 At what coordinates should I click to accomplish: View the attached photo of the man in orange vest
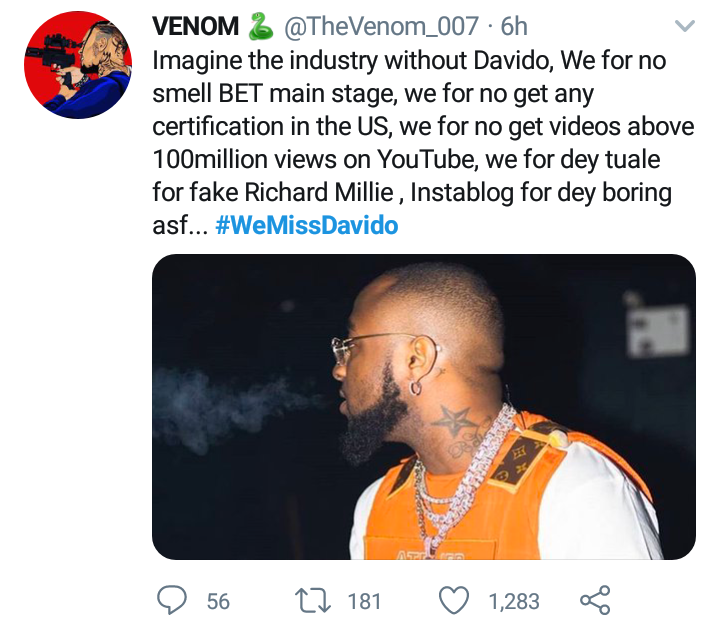423,406
